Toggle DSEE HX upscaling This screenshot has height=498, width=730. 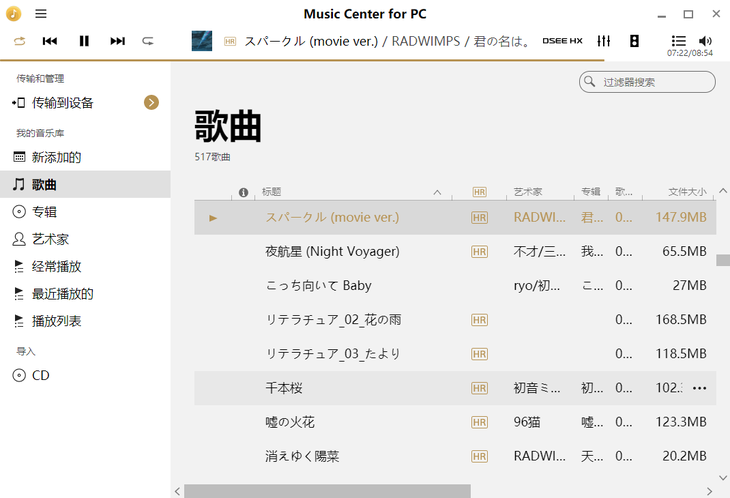562,41
